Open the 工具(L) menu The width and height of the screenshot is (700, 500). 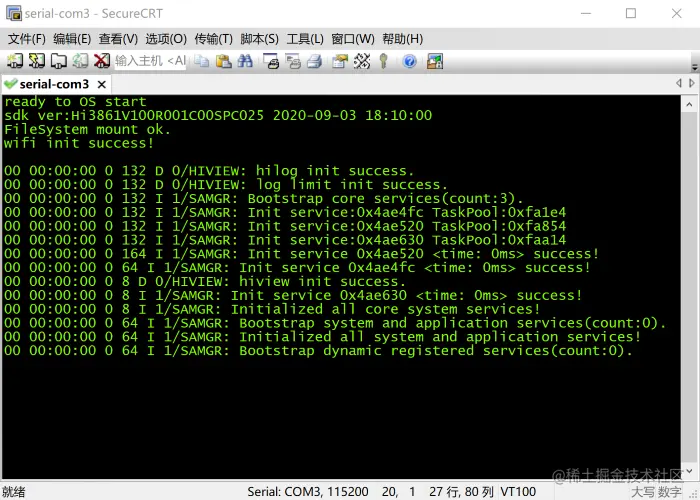(x=305, y=39)
